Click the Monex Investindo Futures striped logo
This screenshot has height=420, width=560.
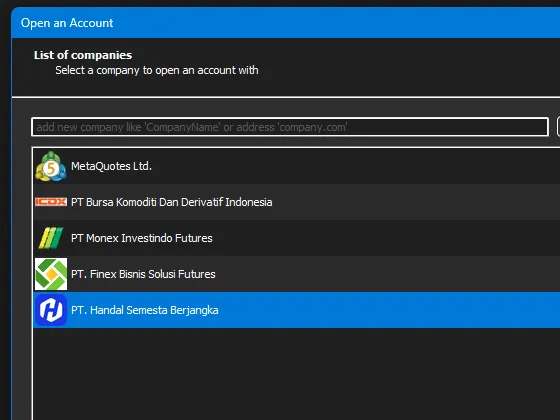tap(51, 238)
